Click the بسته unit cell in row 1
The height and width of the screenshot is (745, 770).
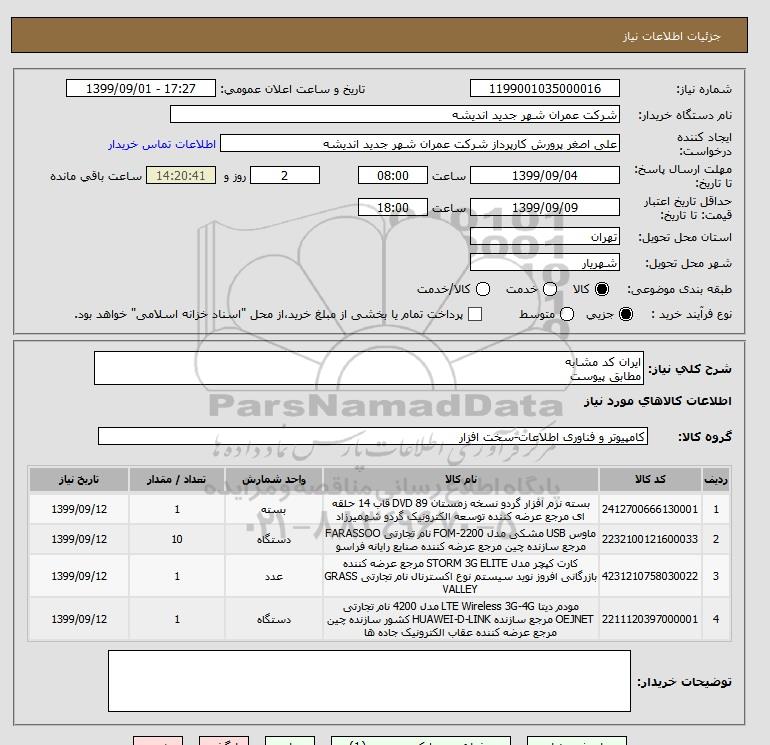(x=274, y=509)
